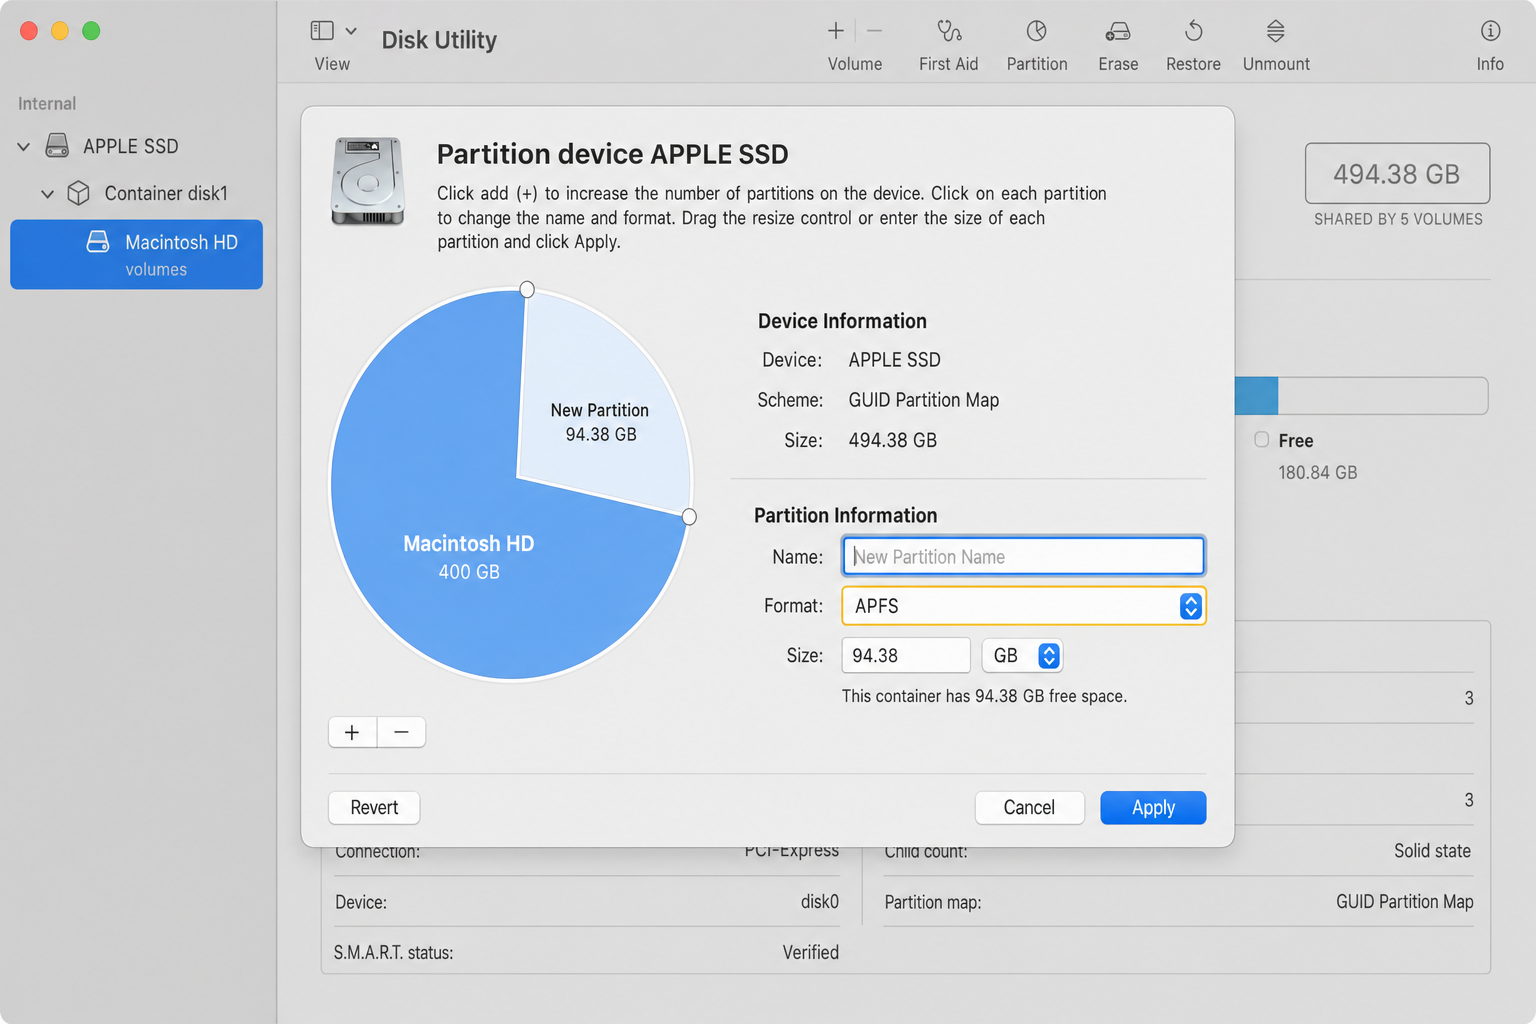Open the Partition toolbar icon
This screenshot has height=1024, width=1536.
click(1037, 31)
